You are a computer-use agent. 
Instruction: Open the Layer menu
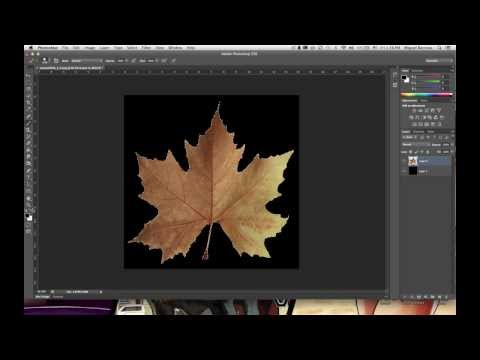tap(104, 48)
